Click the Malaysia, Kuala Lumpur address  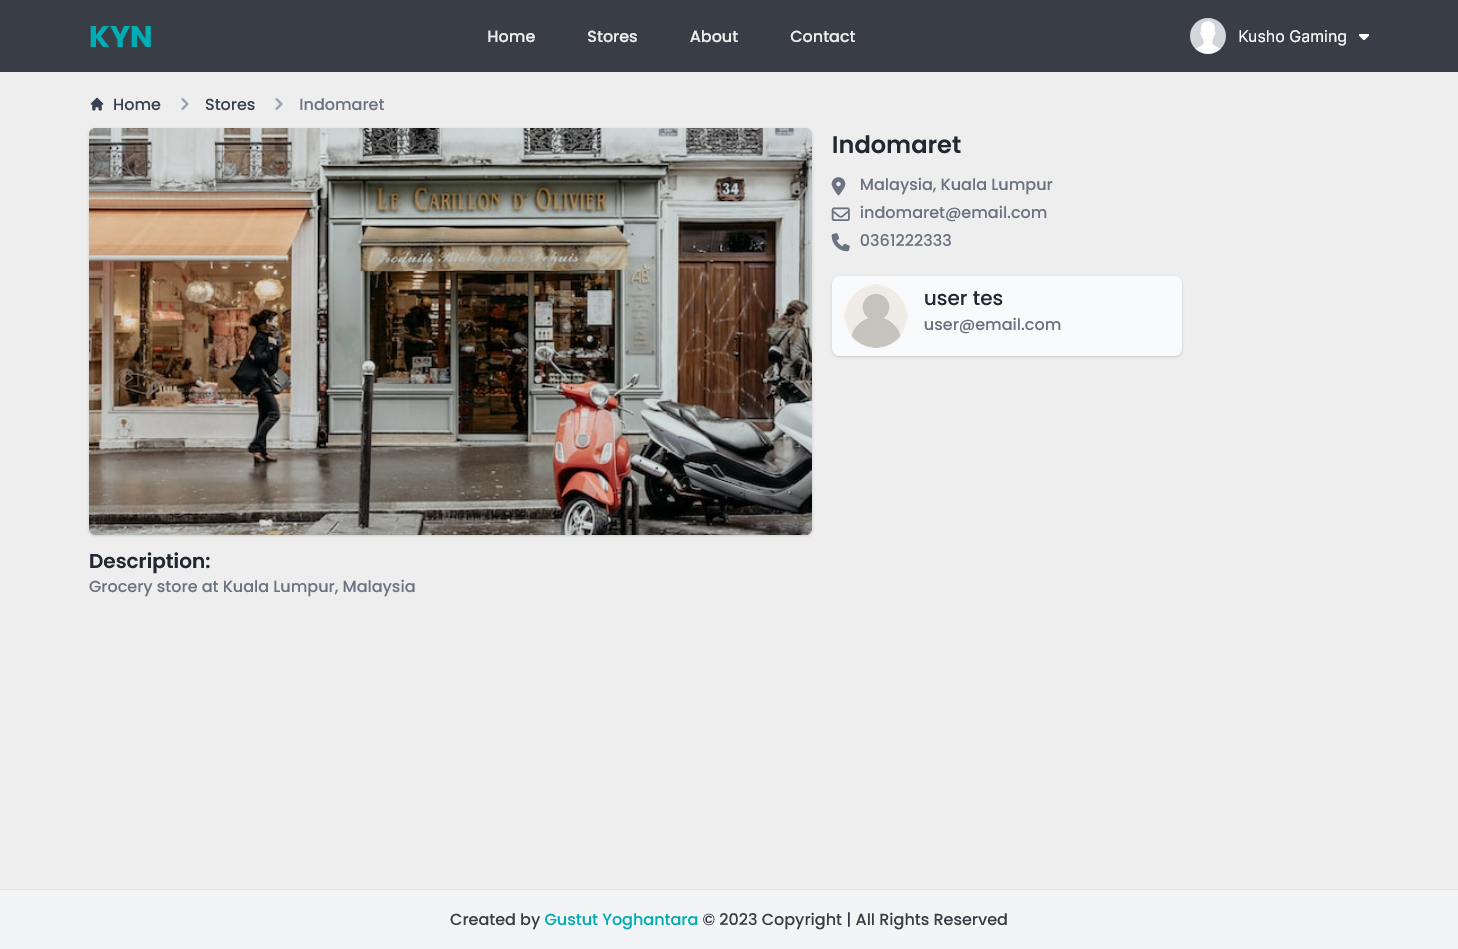pos(956,184)
